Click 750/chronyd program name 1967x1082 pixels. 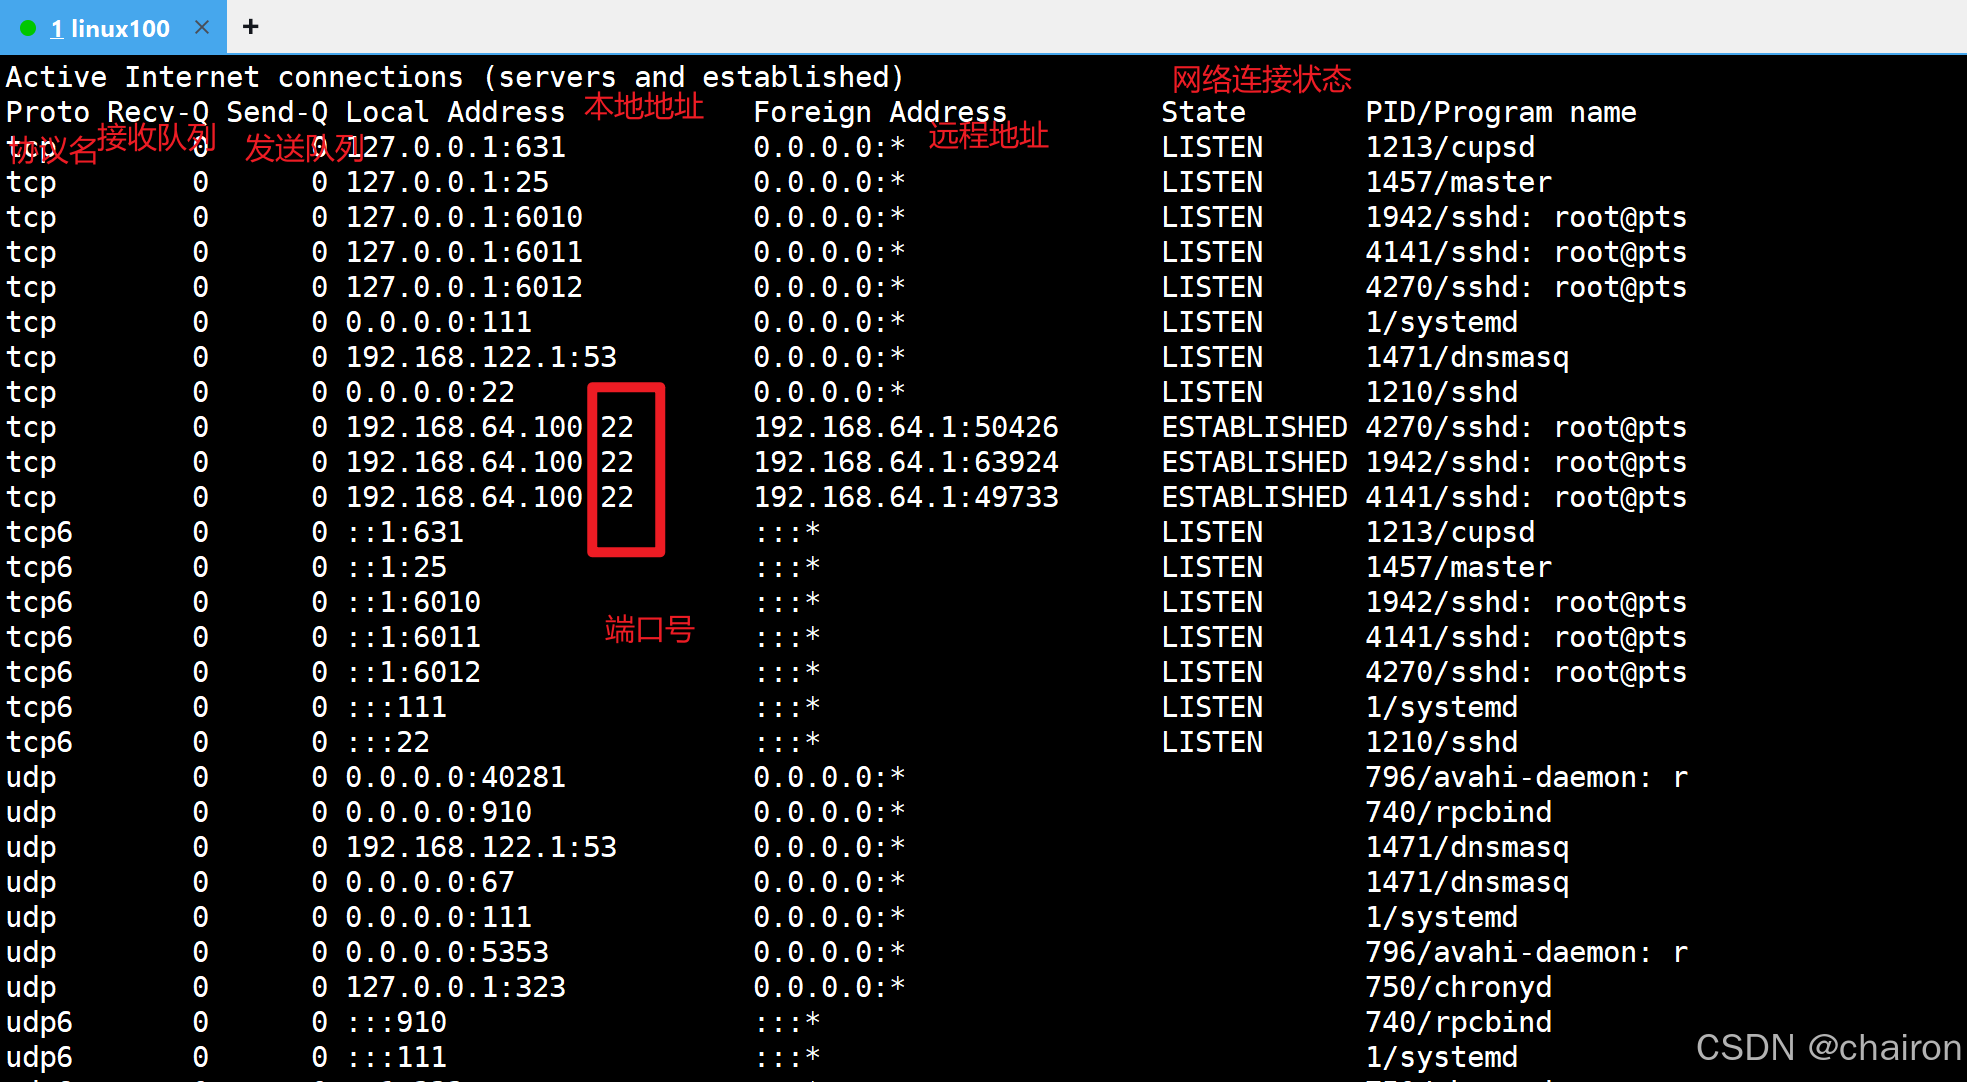1458,987
